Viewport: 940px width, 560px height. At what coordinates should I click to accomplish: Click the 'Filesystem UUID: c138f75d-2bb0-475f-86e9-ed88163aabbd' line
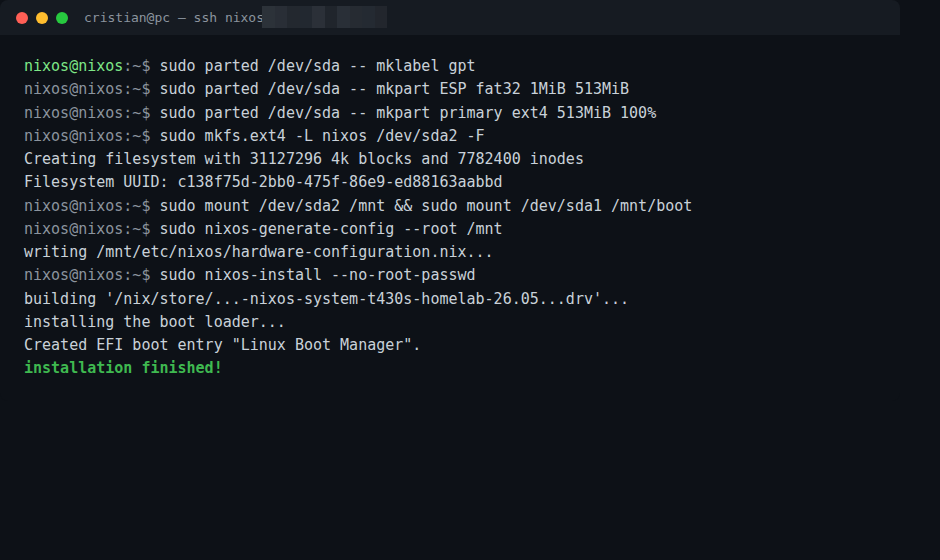263,182
